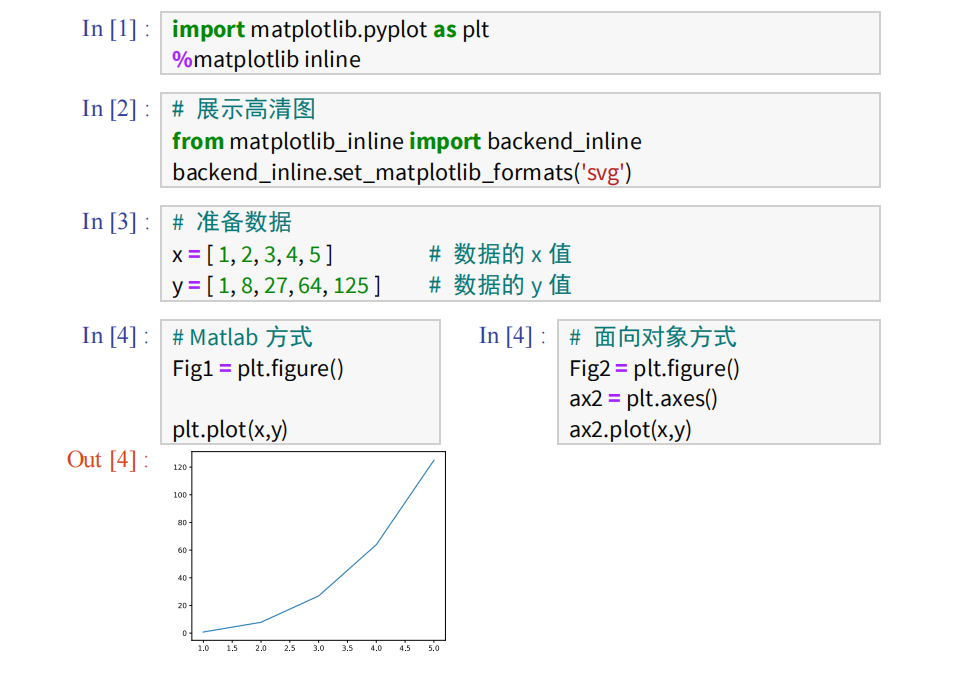Viewport: 955px width, 683px height.
Task: Click the x-axis tick label 5.0
Action: tap(434, 648)
